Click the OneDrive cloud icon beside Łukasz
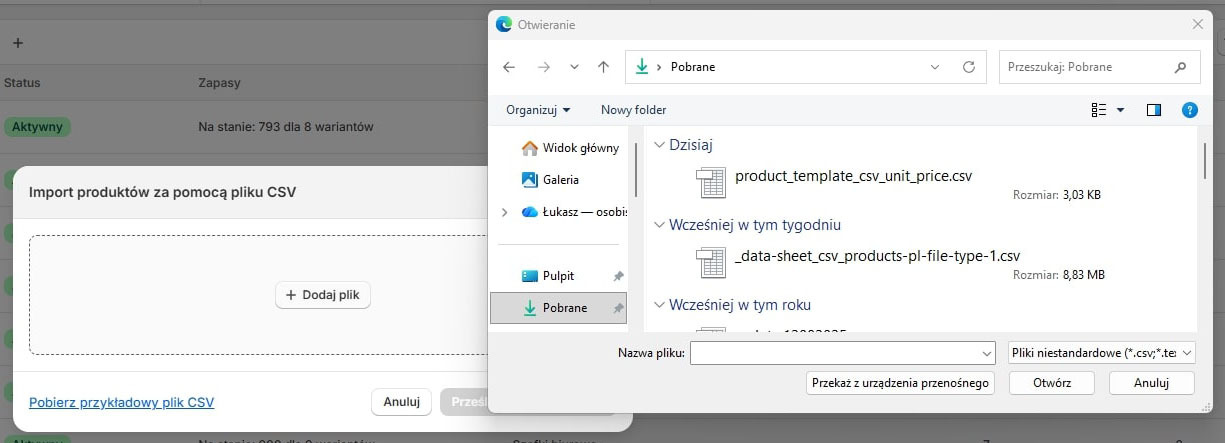Viewport: 1225px width, 443px height. pos(530,212)
